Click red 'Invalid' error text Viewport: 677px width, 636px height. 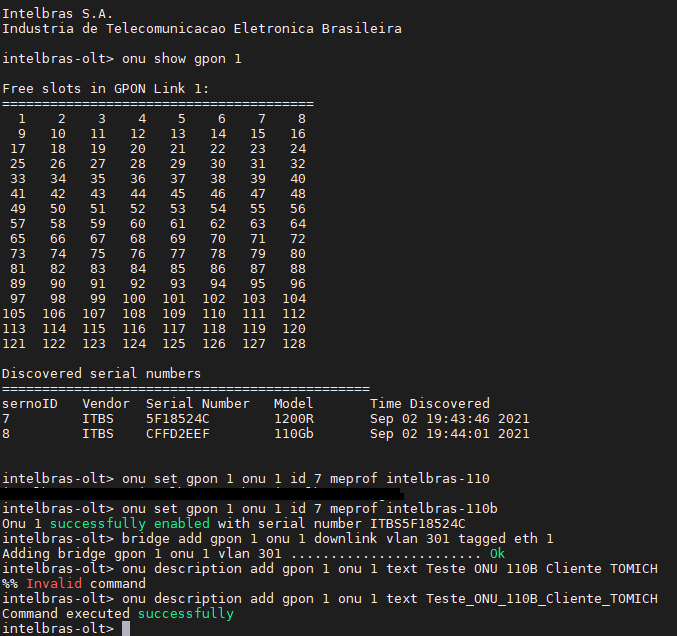click(x=54, y=584)
